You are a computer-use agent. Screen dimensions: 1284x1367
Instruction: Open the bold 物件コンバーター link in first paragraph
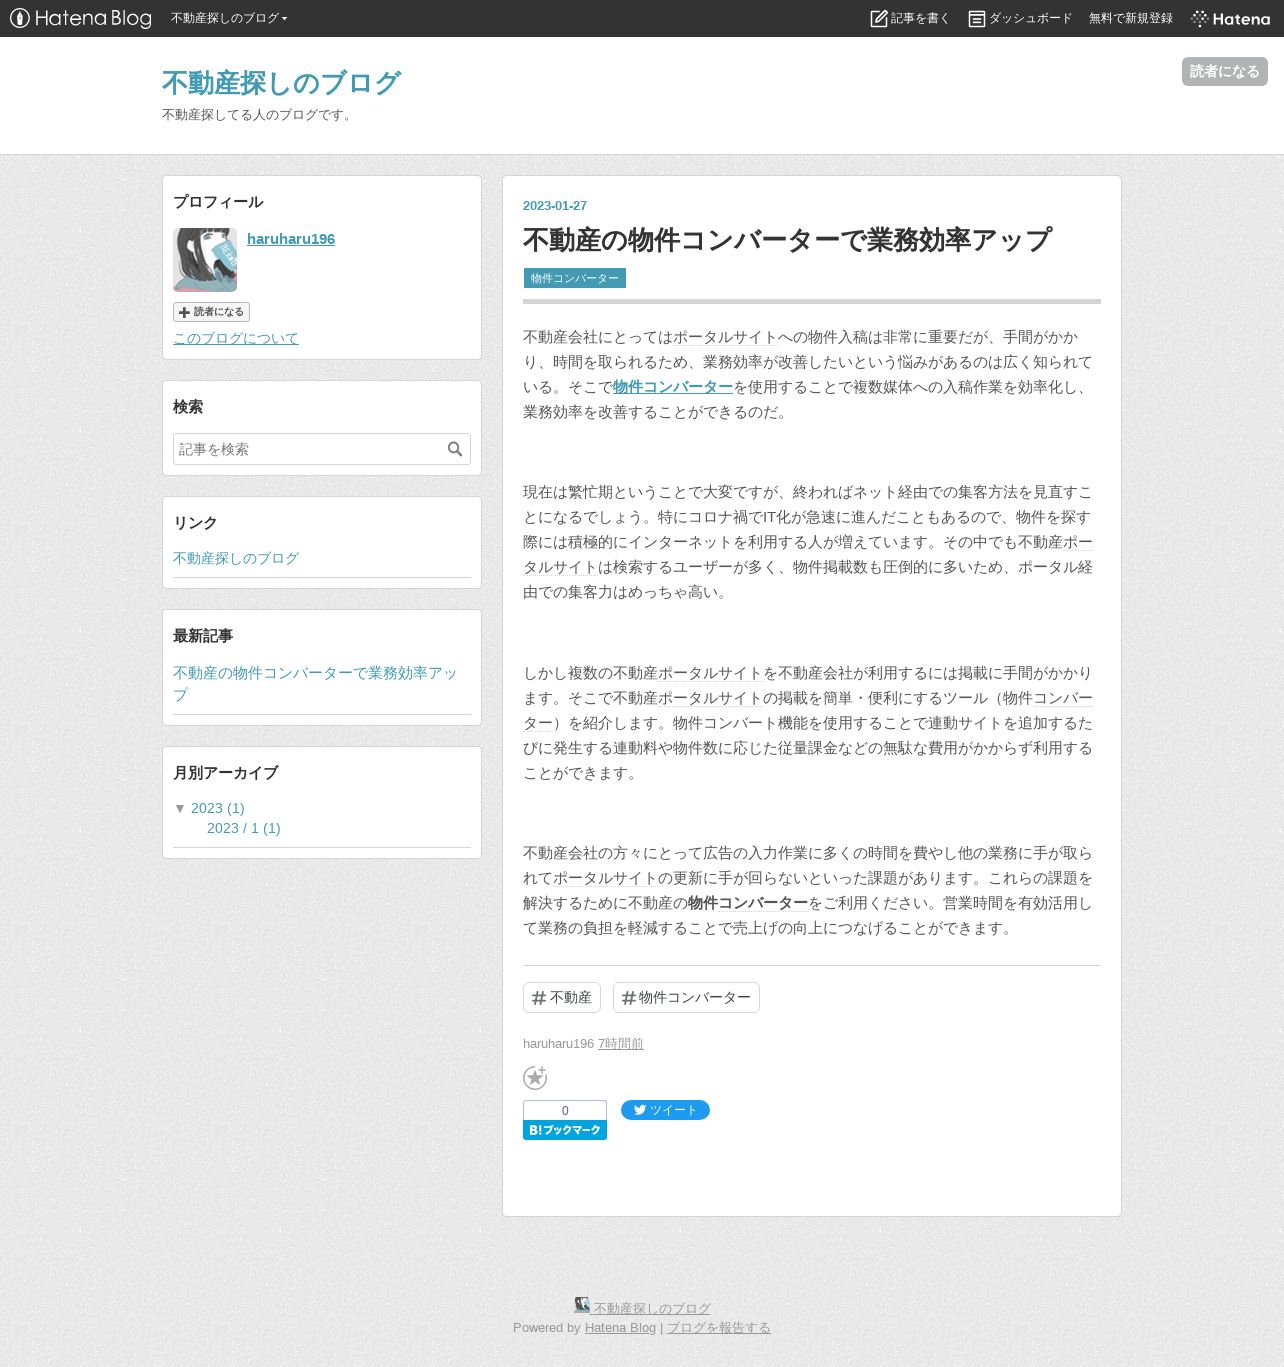673,387
